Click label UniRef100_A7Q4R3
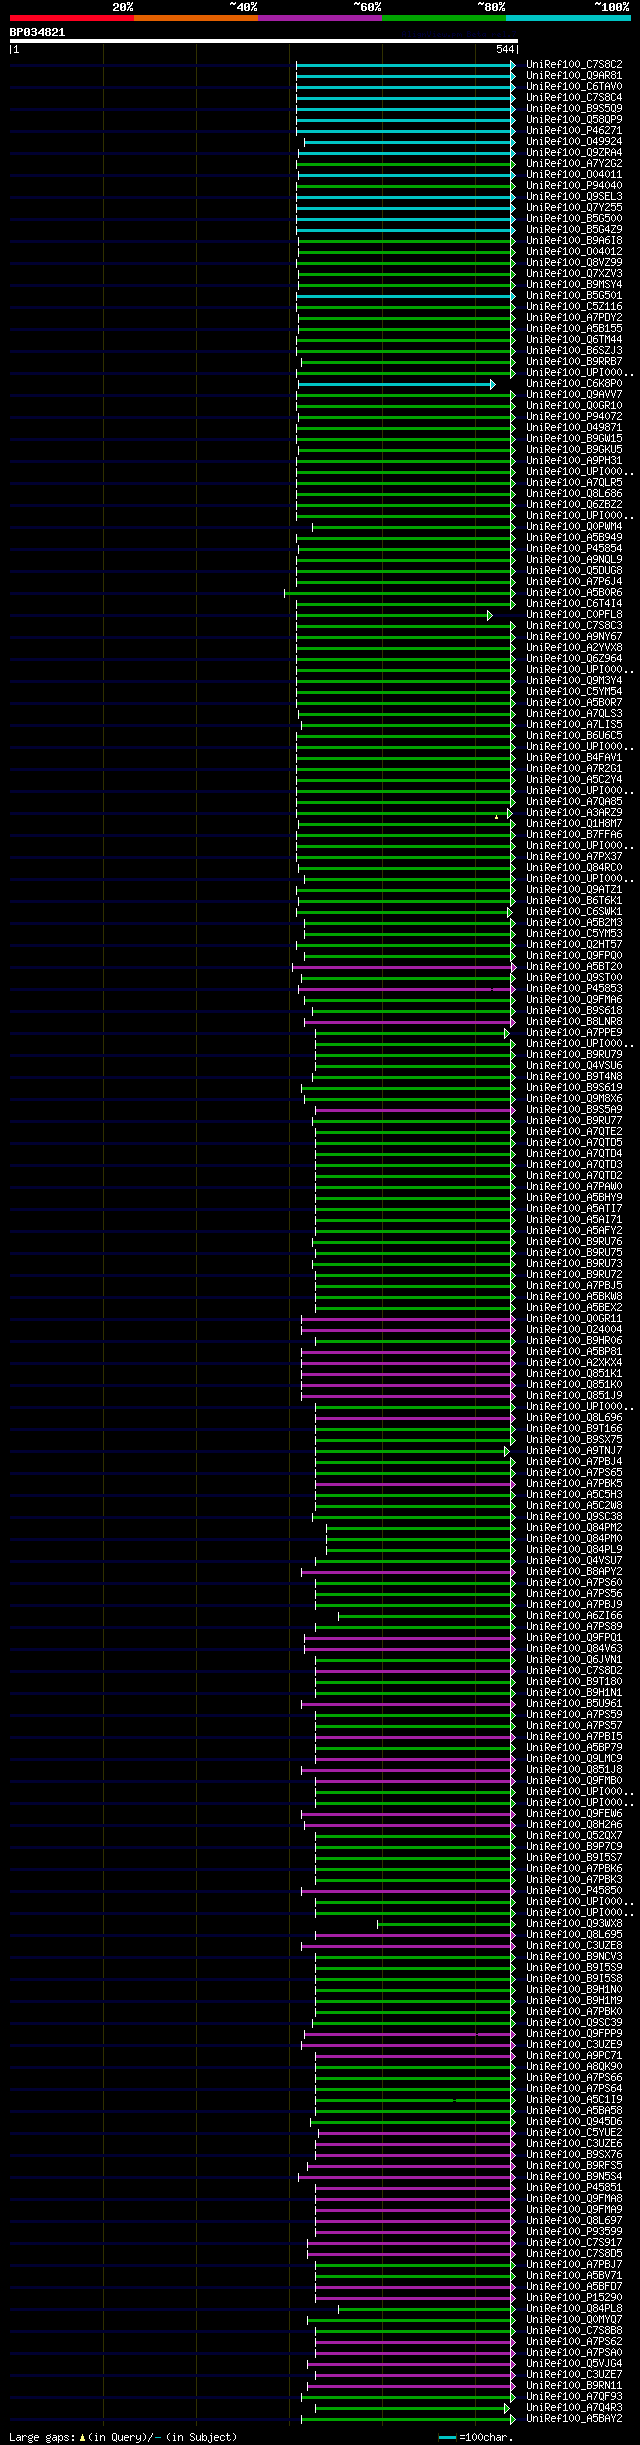The height and width of the screenshot is (2445, 640). coord(574,2408)
